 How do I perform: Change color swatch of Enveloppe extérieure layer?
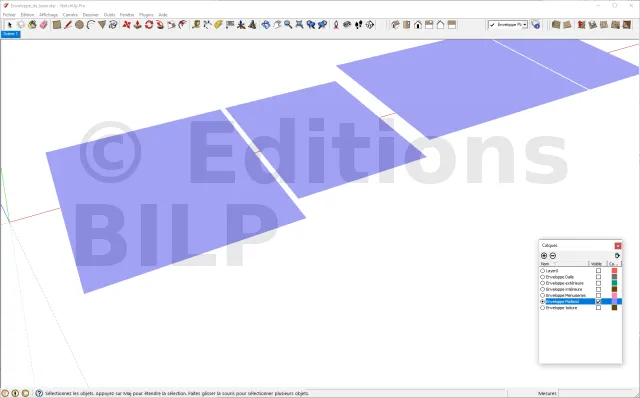(614, 283)
